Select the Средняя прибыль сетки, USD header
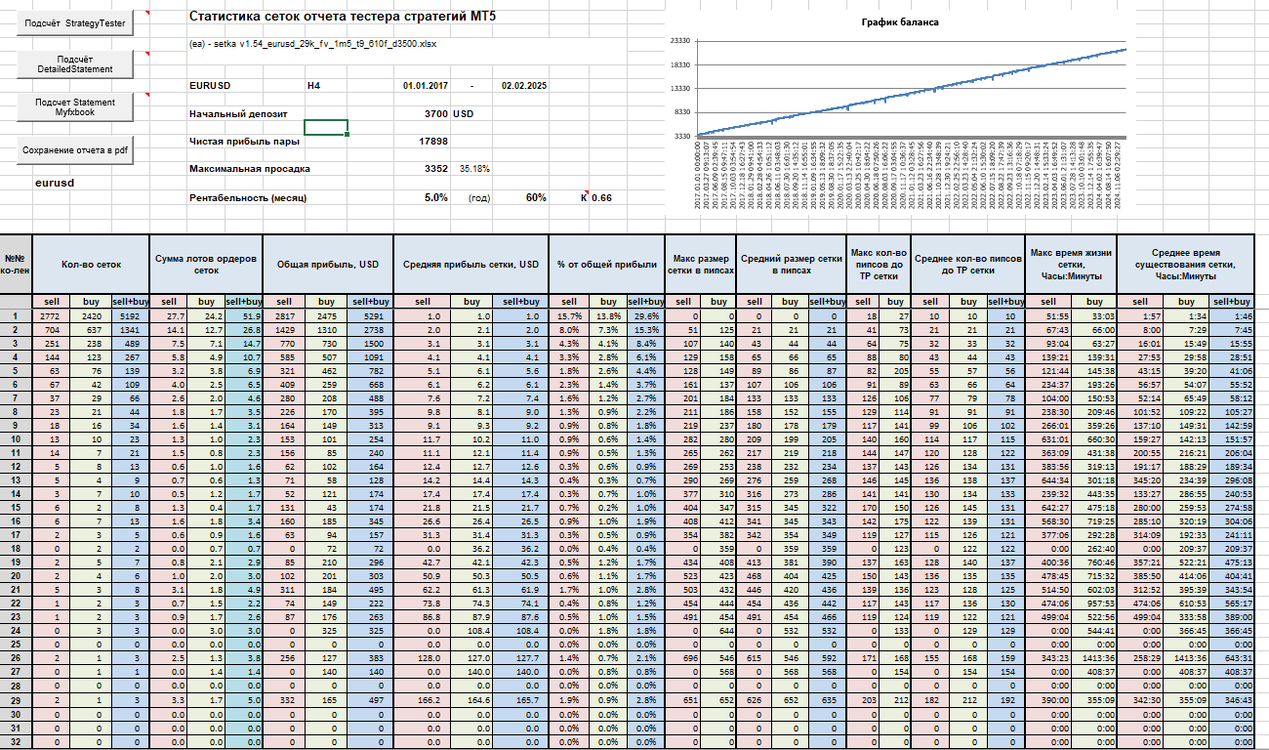This screenshot has height=750, width=1269. [472, 264]
